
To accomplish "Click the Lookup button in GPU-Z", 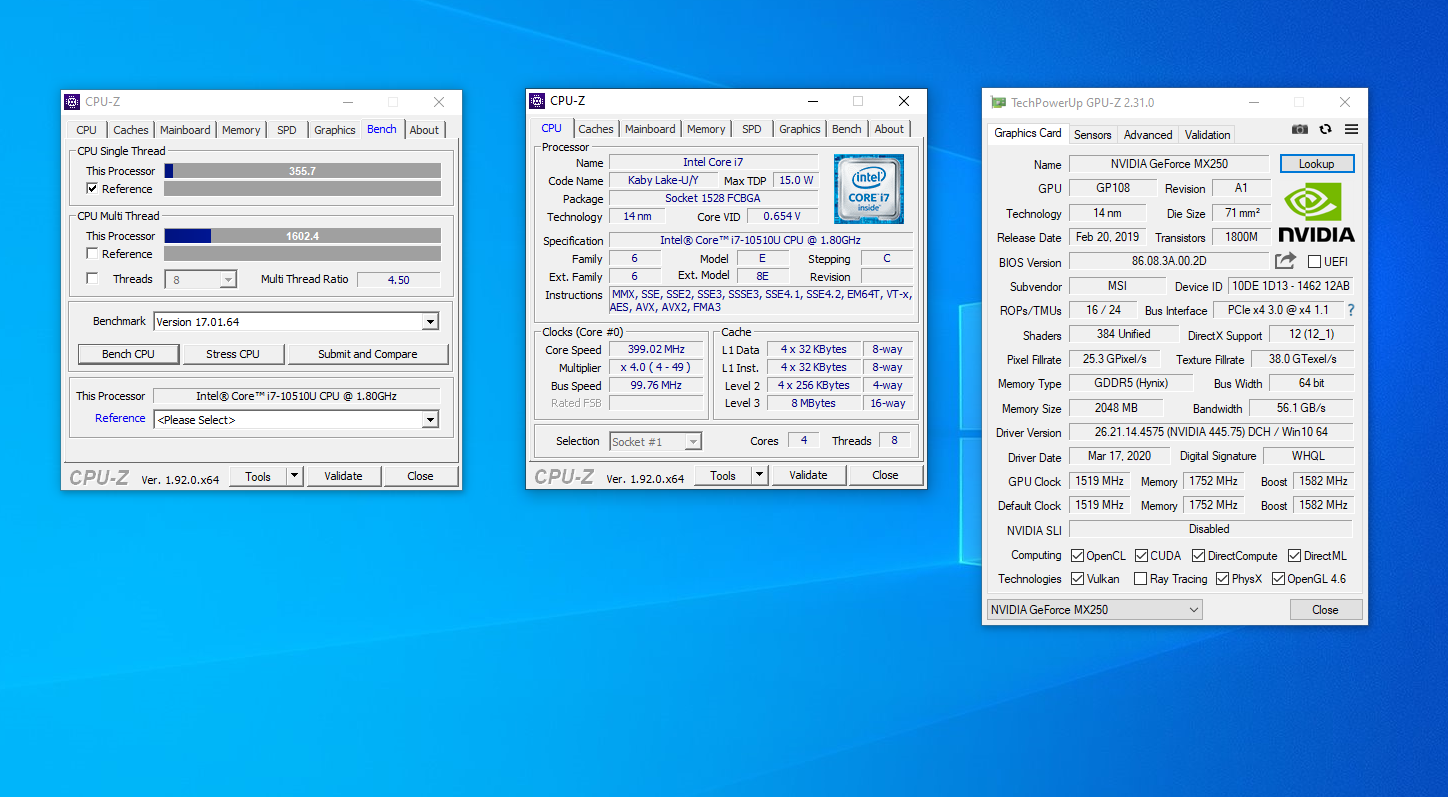I will pos(1316,164).
